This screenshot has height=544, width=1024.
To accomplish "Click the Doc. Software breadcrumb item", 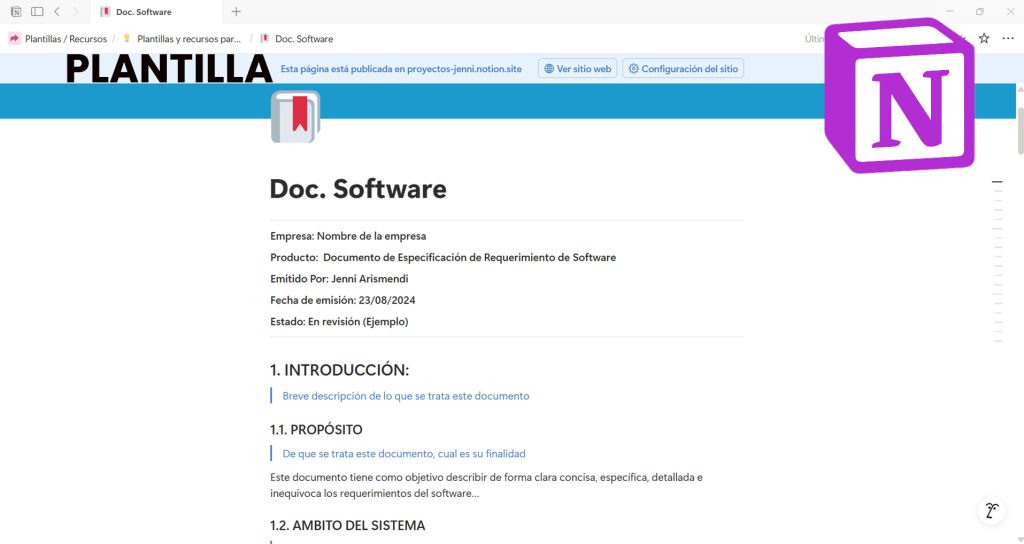I will [303, 39].
